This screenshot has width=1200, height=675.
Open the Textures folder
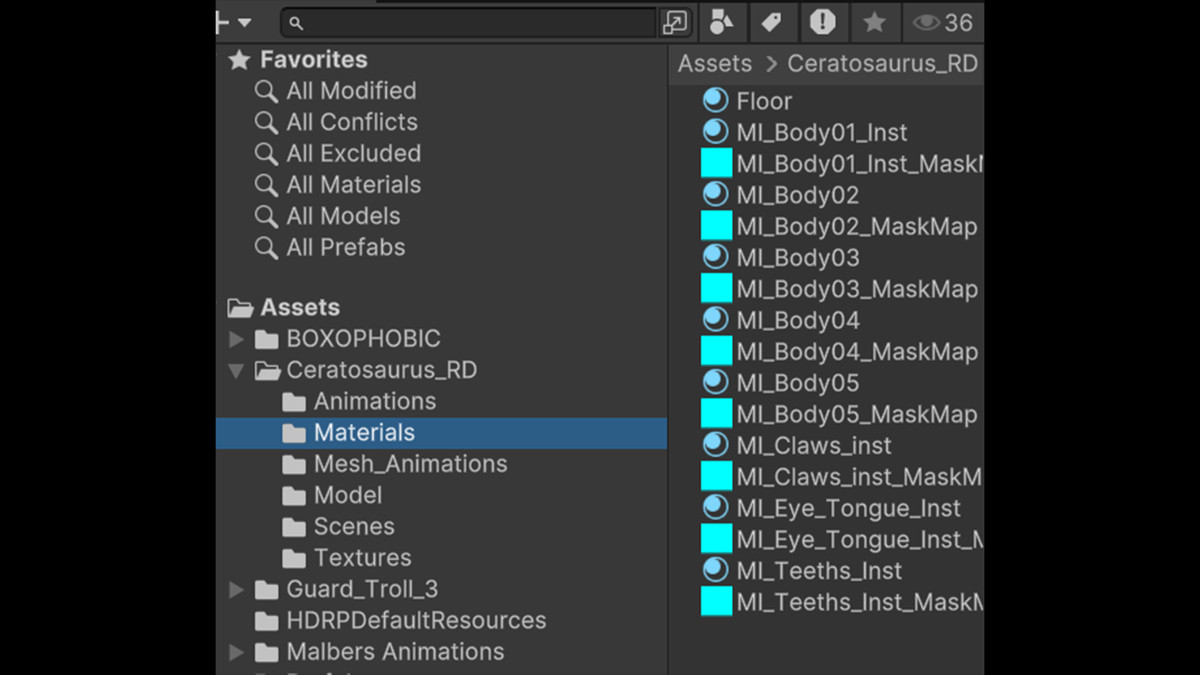(x=362, y=558)
